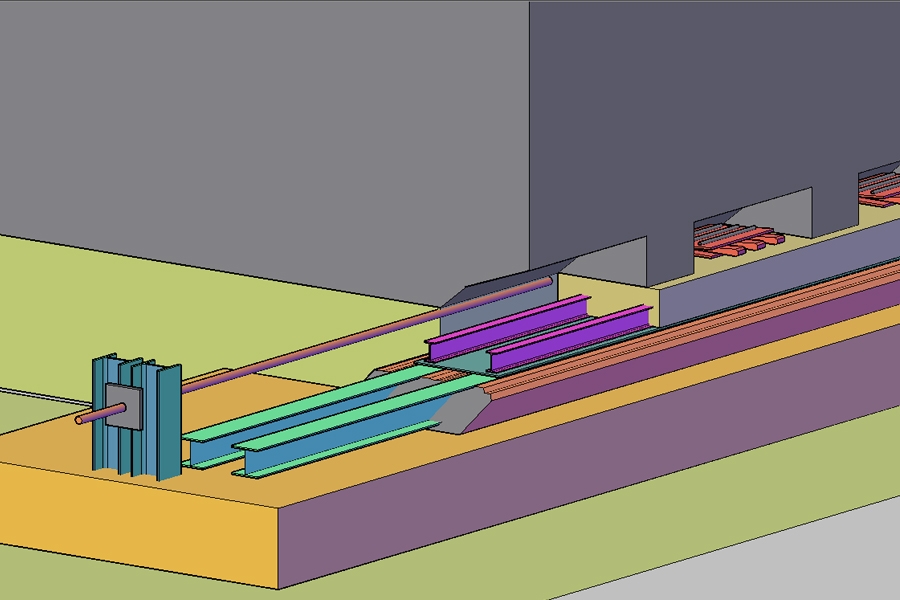Select the left magenta I-beam
This screenshot has width=900, height=600.
(x=500, y=327)
